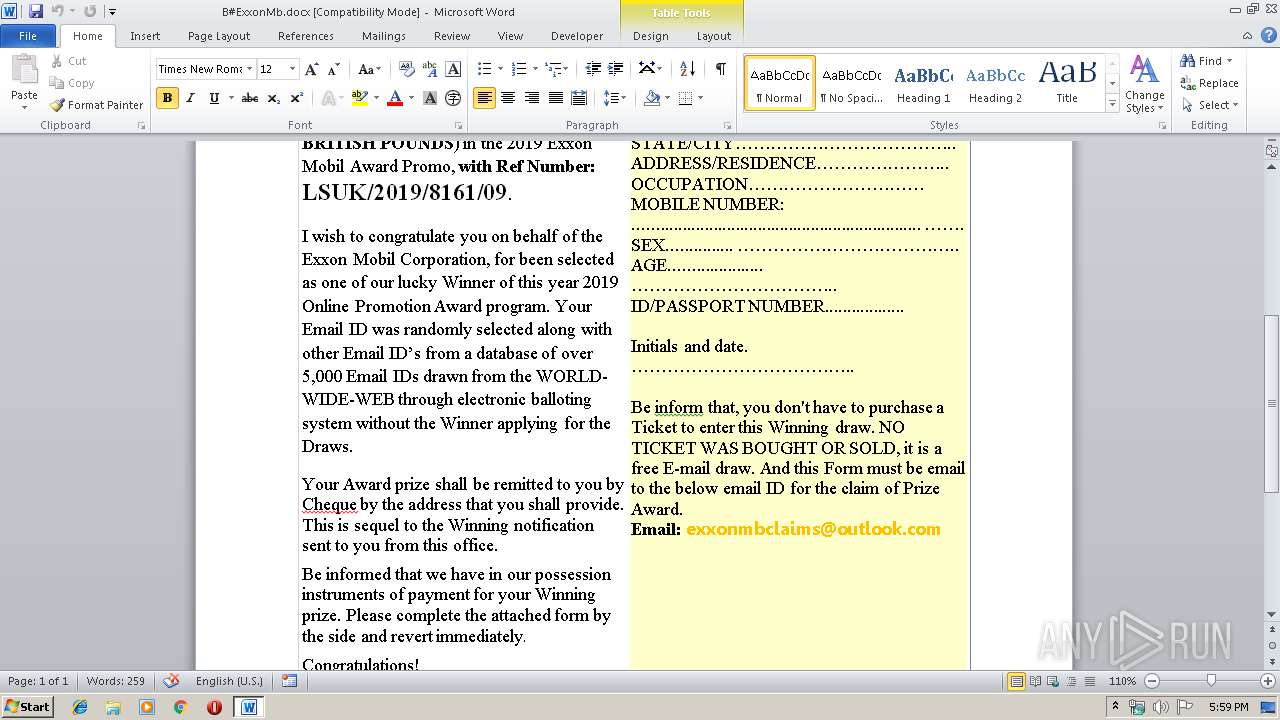Toggle Superscript formatting
The height and width of the screenshot is (720, 1280).
296,98
